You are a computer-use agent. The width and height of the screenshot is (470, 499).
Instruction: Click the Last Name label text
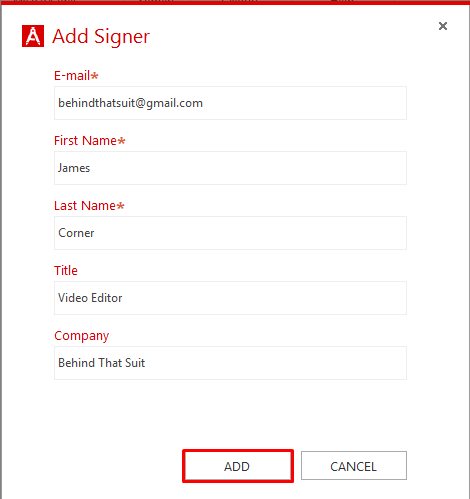[x=85, y=206]
